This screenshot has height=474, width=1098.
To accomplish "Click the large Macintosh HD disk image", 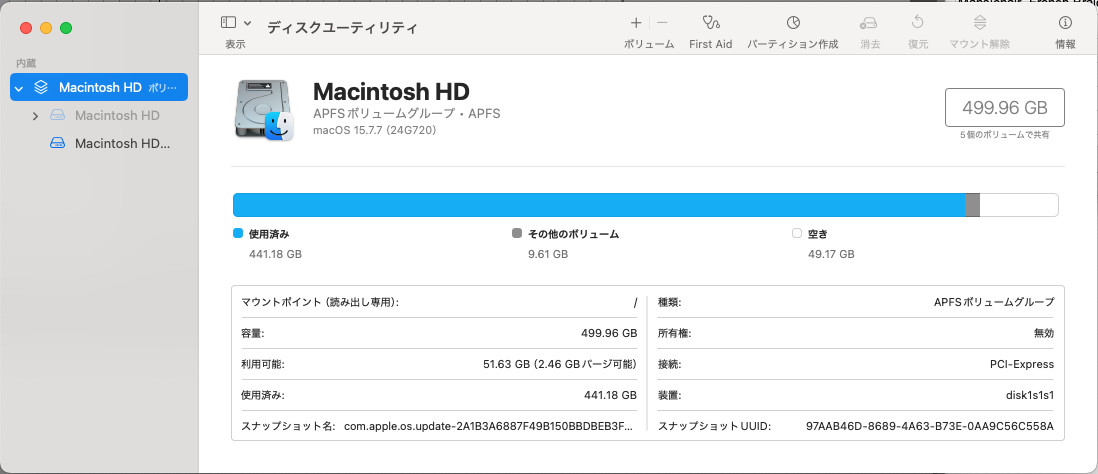I will 264,110.
